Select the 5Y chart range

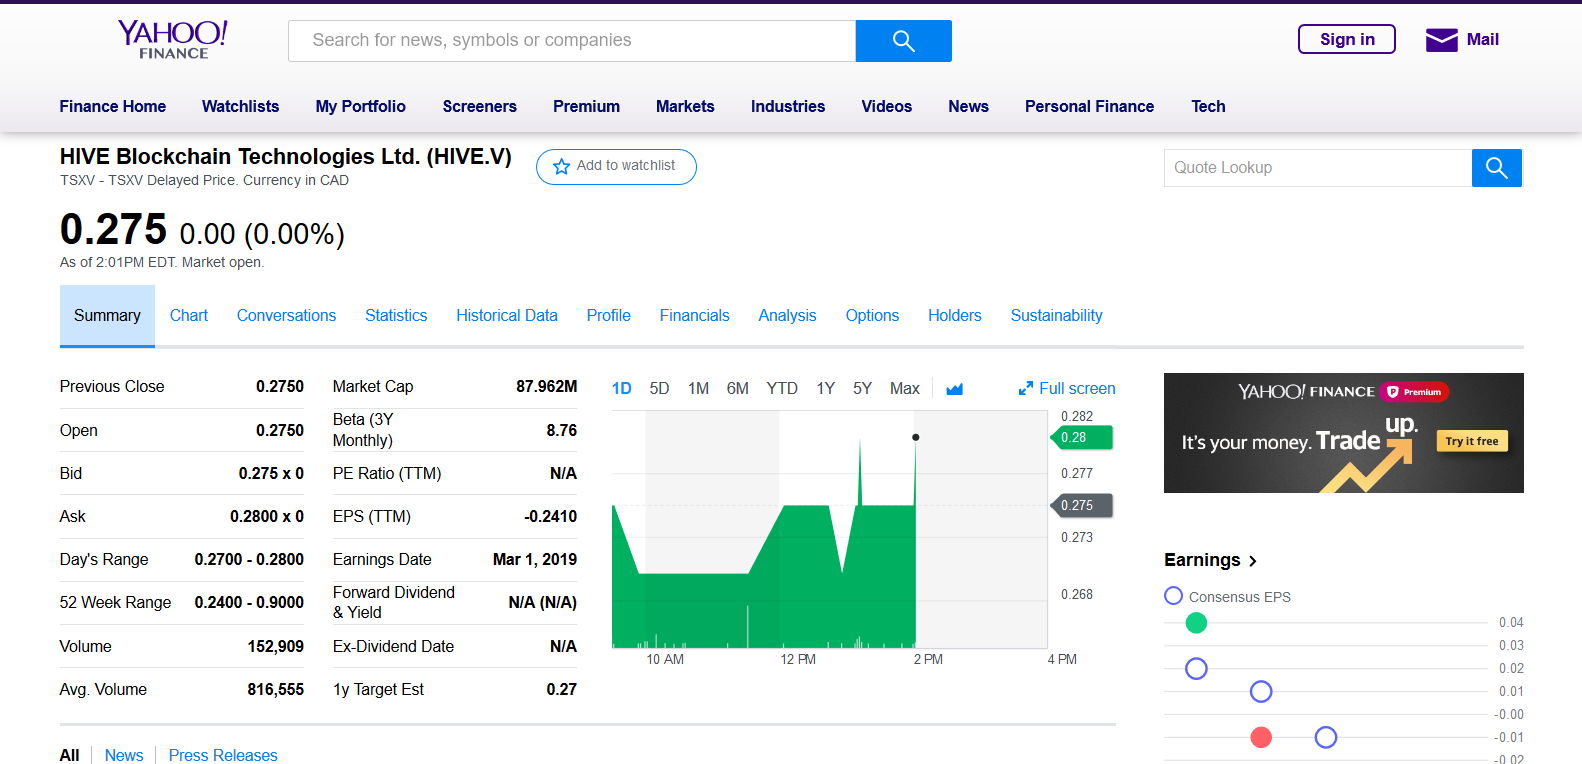tap(862, 388)
